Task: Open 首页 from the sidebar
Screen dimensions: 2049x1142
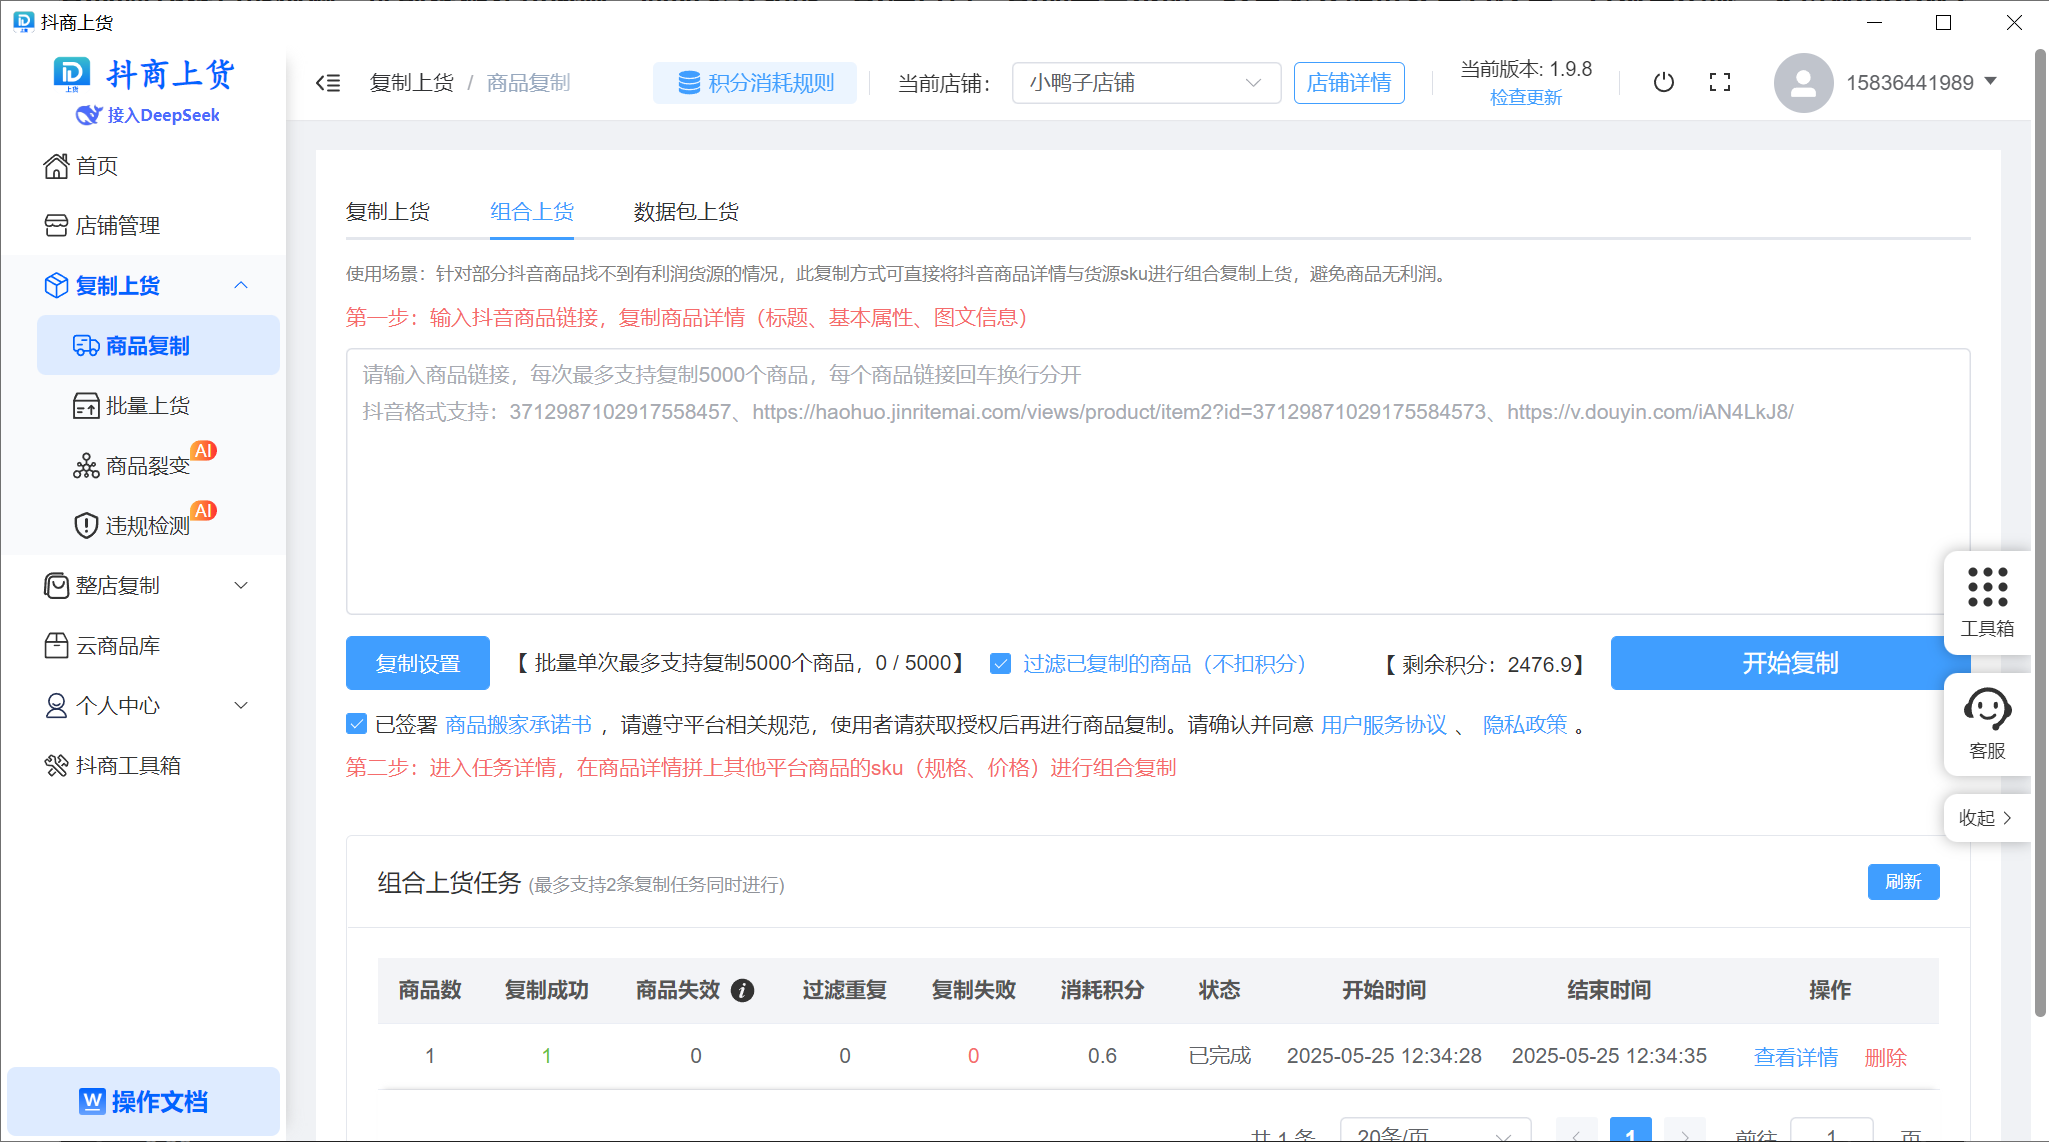Action: pos(99,166)
